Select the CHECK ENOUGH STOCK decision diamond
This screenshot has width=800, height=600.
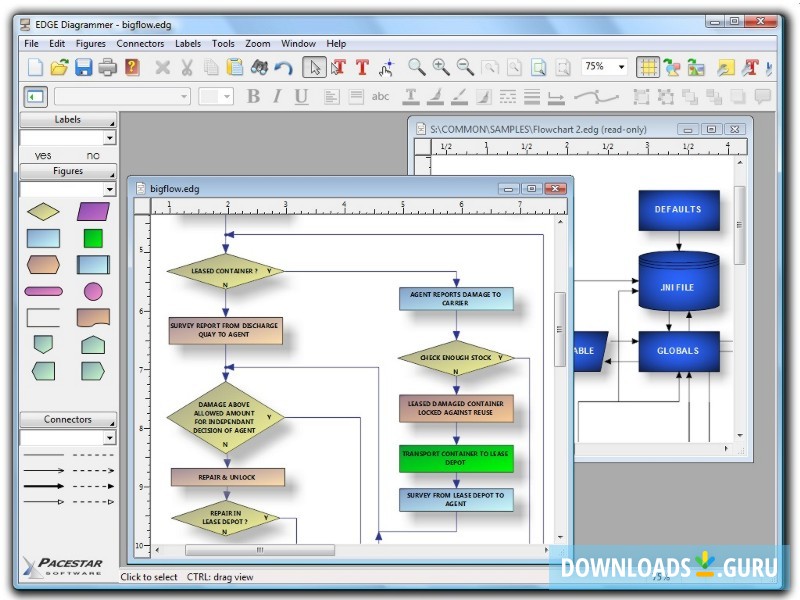[458, 357]
